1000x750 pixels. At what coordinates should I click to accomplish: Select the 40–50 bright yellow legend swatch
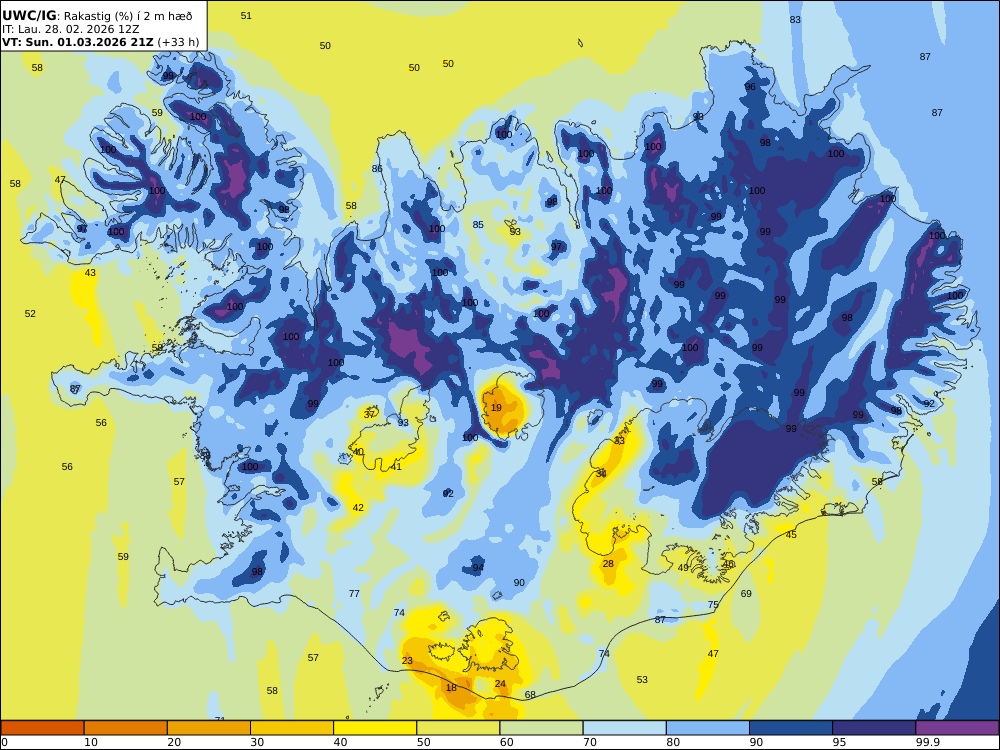pyautogui.click(x=375, y=728)
